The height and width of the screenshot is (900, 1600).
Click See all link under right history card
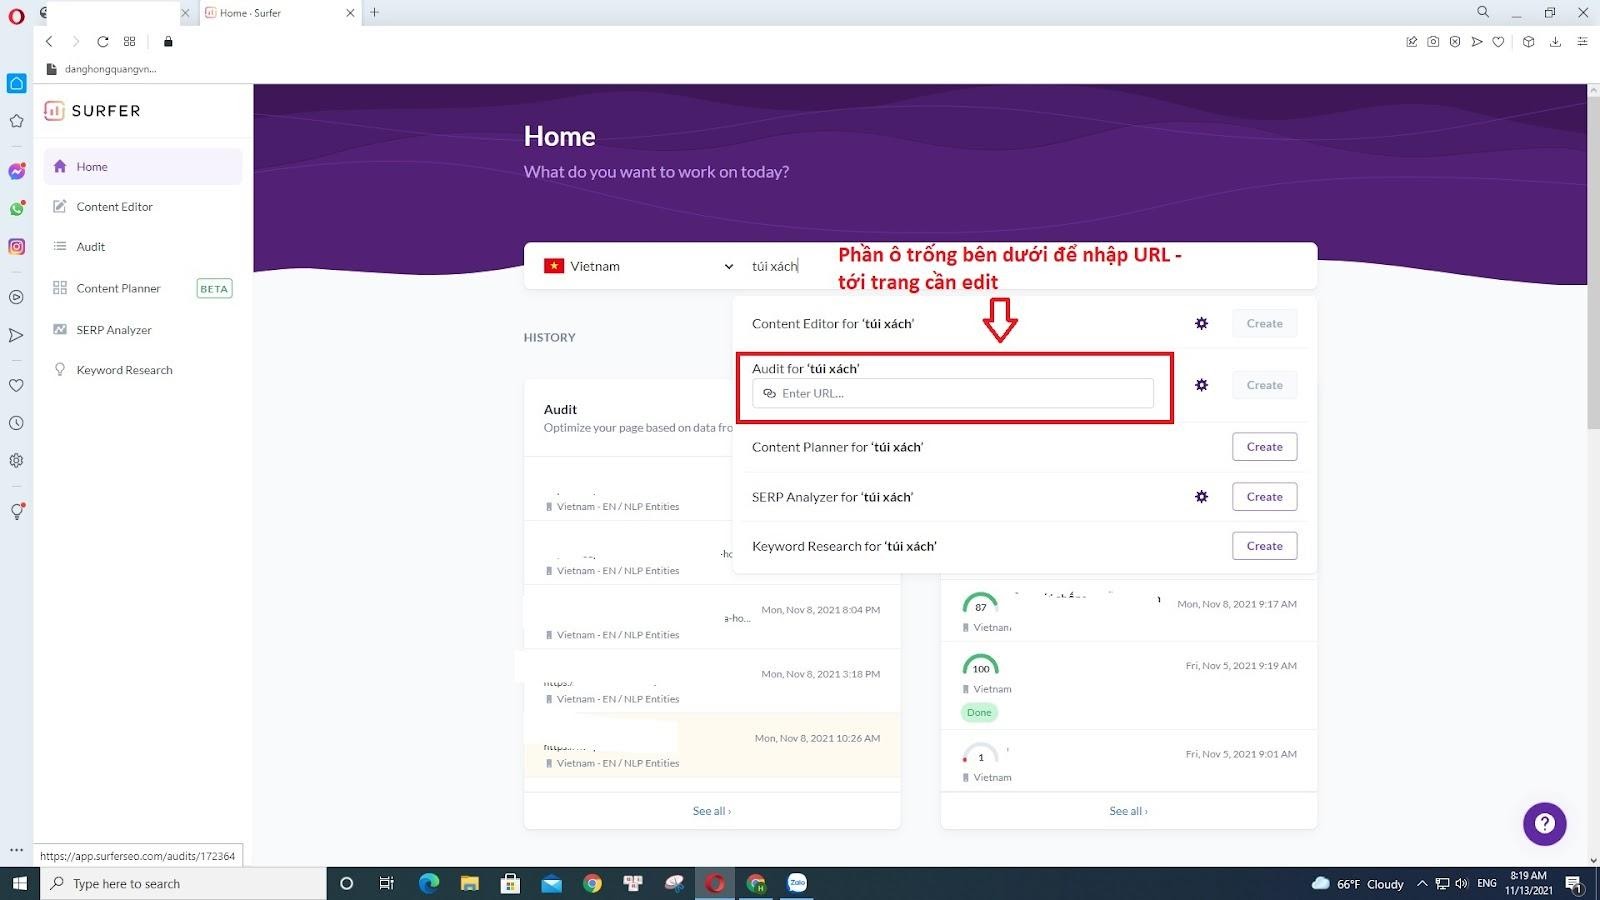point(1128,811)
